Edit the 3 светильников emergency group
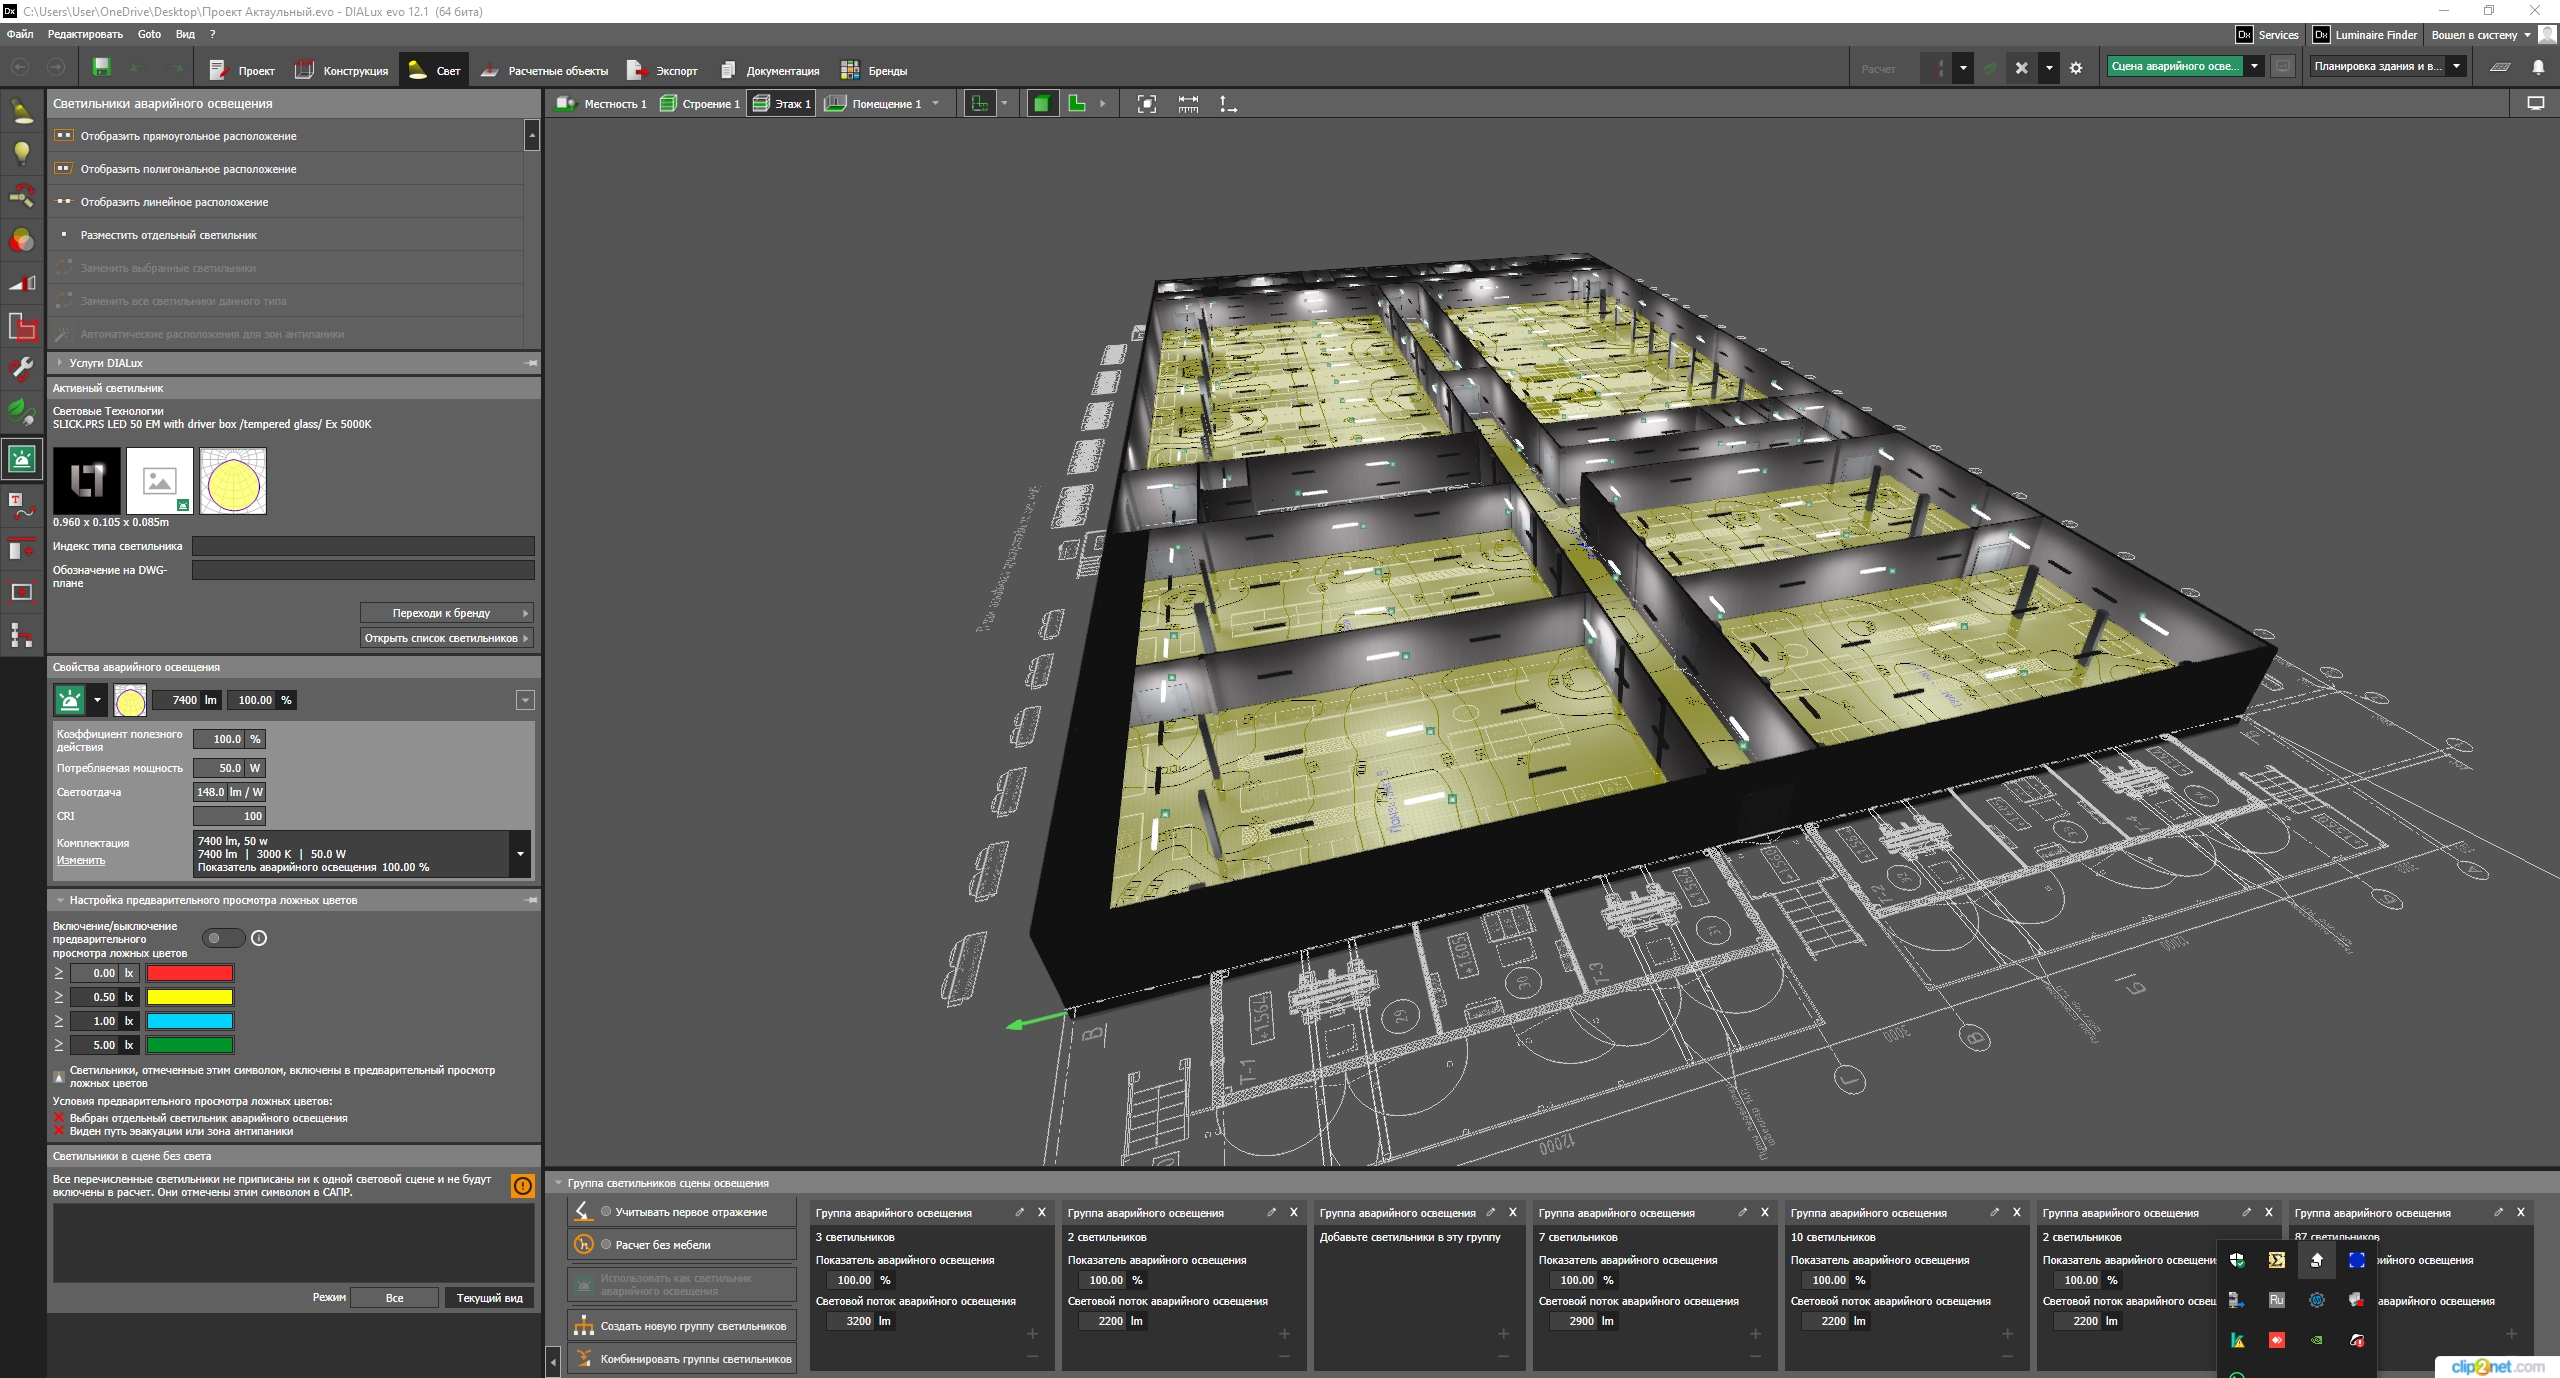2560x1378 pixels. 1019,1212
